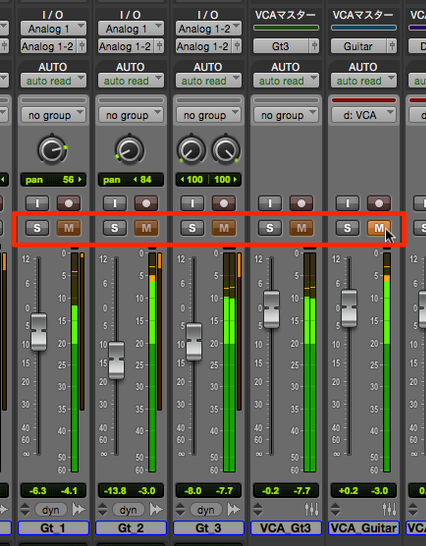Solo the Gt_1 track
The image size is (426, 546).
[37, 228]
